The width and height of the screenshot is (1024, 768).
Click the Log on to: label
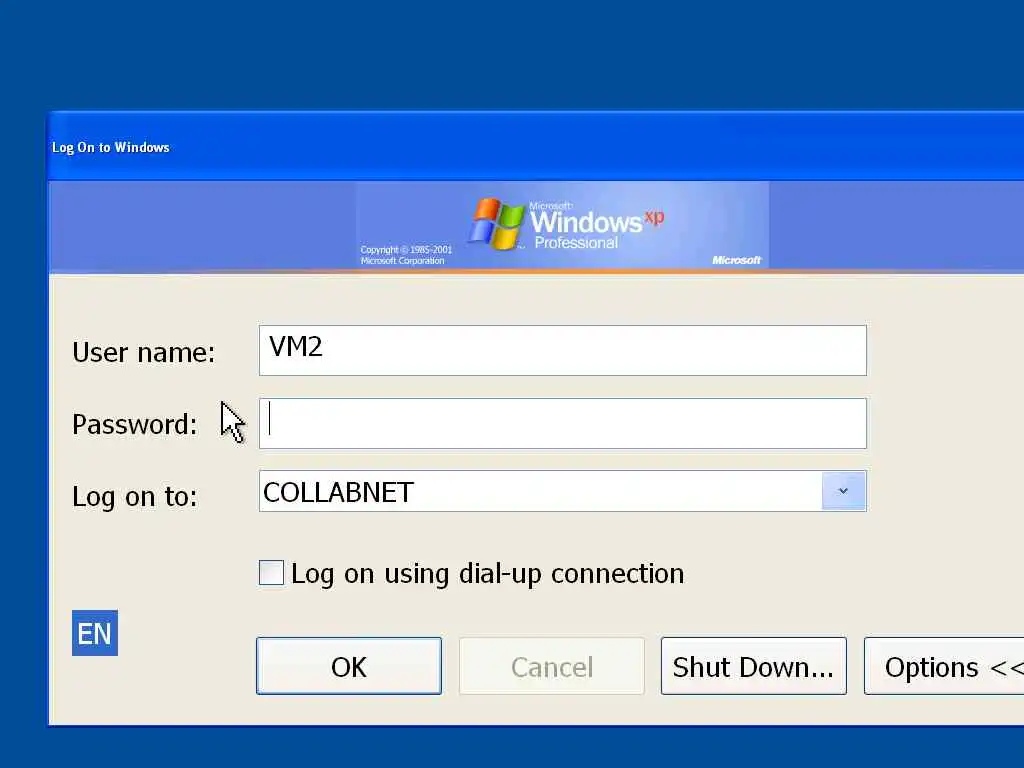click(x=135, y=497)
